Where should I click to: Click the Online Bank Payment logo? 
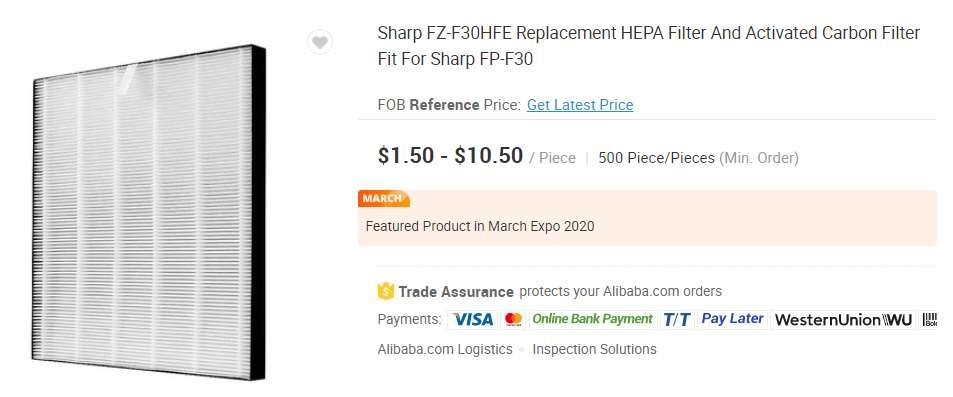click(x=592, y=319)
